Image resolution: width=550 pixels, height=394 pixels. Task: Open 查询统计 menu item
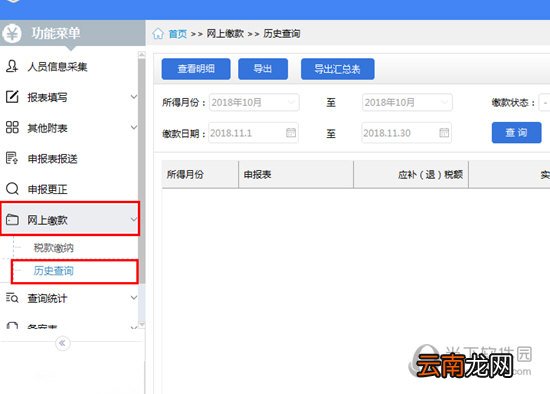coord(69,298)
